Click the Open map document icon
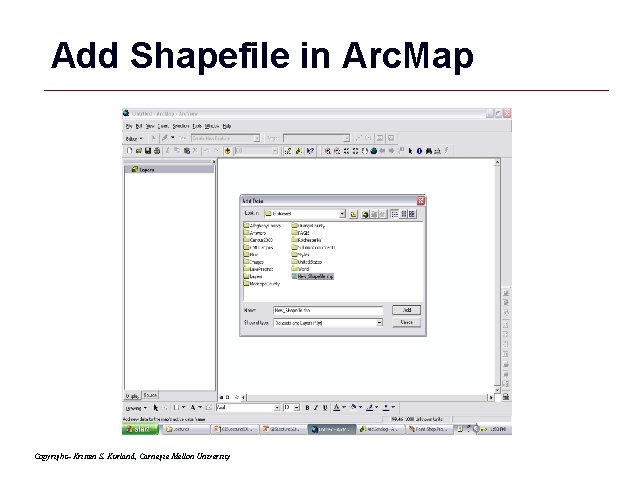This screenshot has width=640, height=480. 138,151
